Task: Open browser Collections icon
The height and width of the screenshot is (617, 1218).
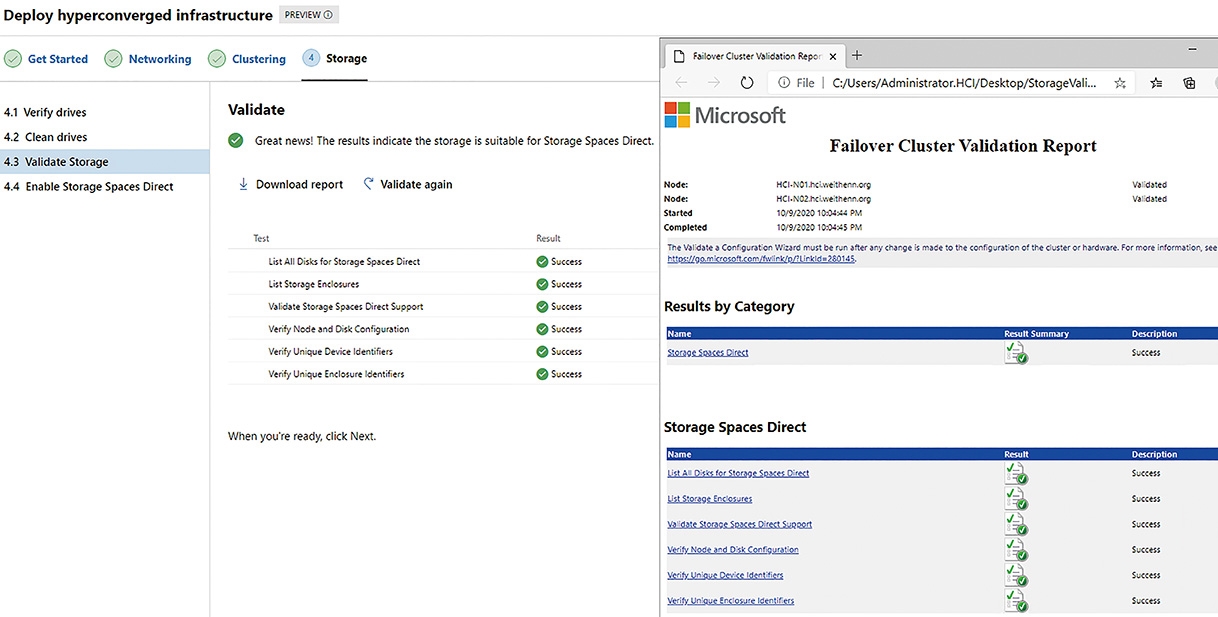Action: coord(1189,83)
